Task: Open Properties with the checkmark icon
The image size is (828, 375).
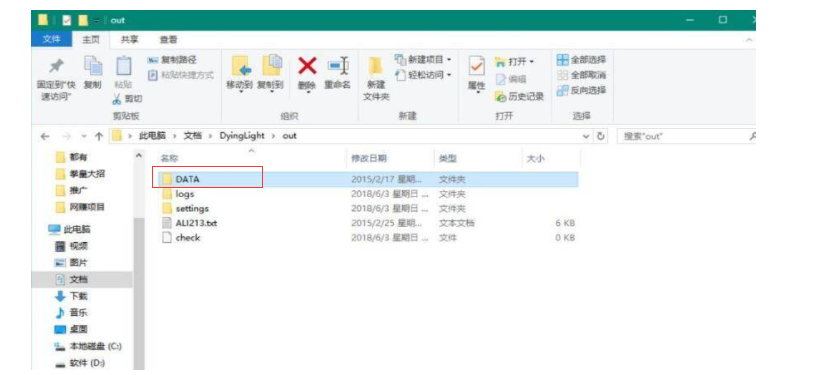Action: 476,67
